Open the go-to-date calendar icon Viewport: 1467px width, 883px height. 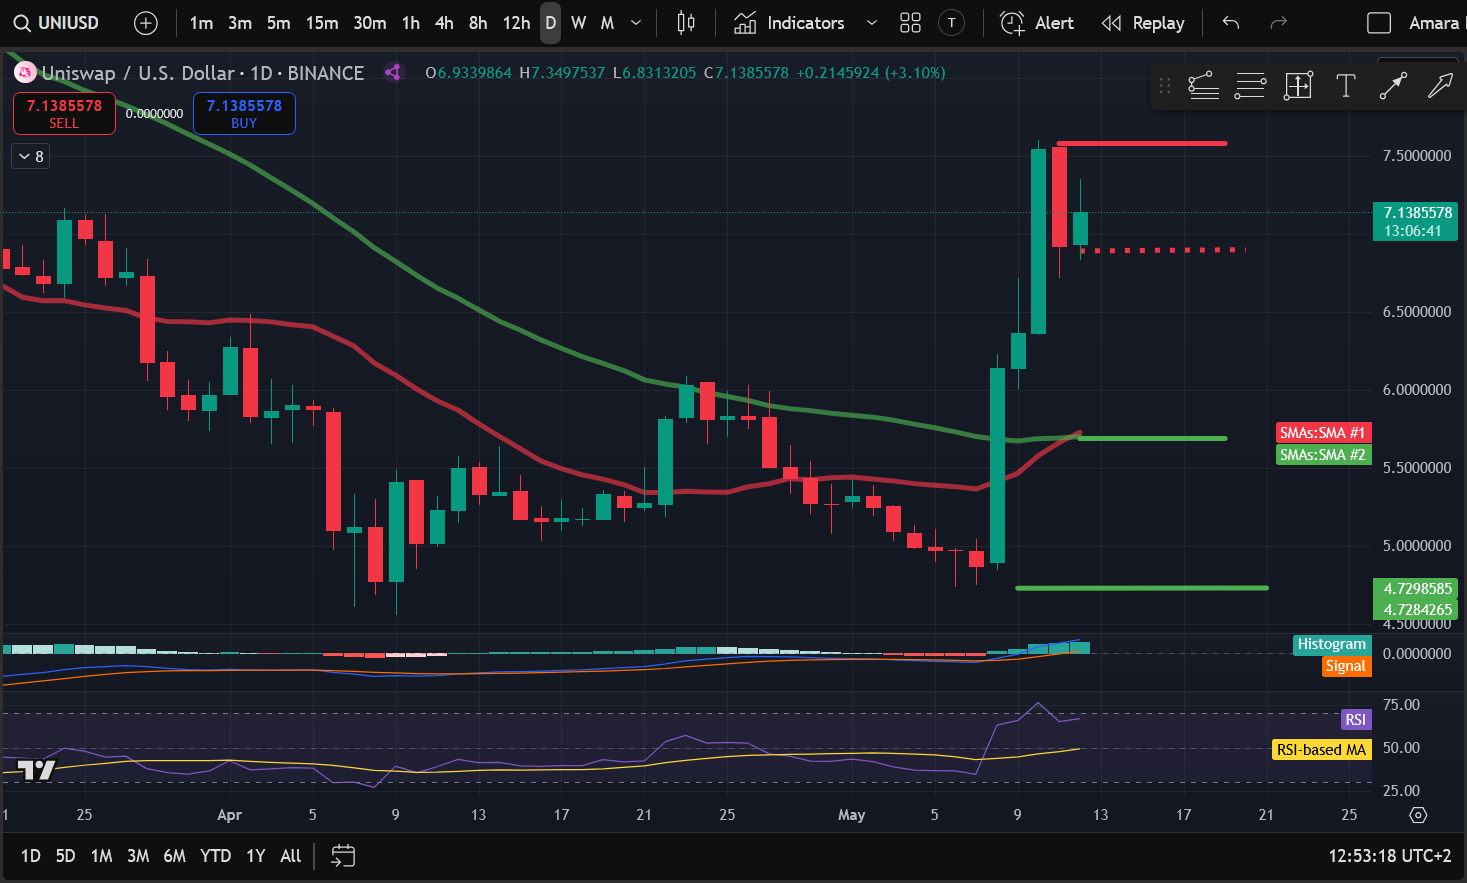point(343,856)
